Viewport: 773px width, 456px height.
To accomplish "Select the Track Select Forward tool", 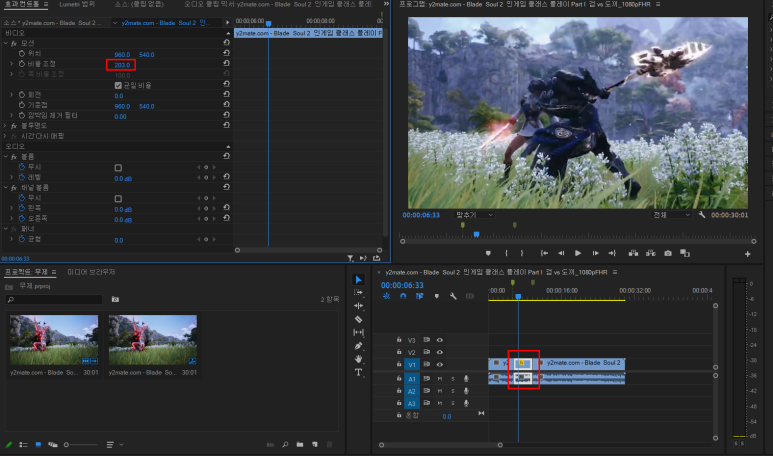I will click(358, 292).
